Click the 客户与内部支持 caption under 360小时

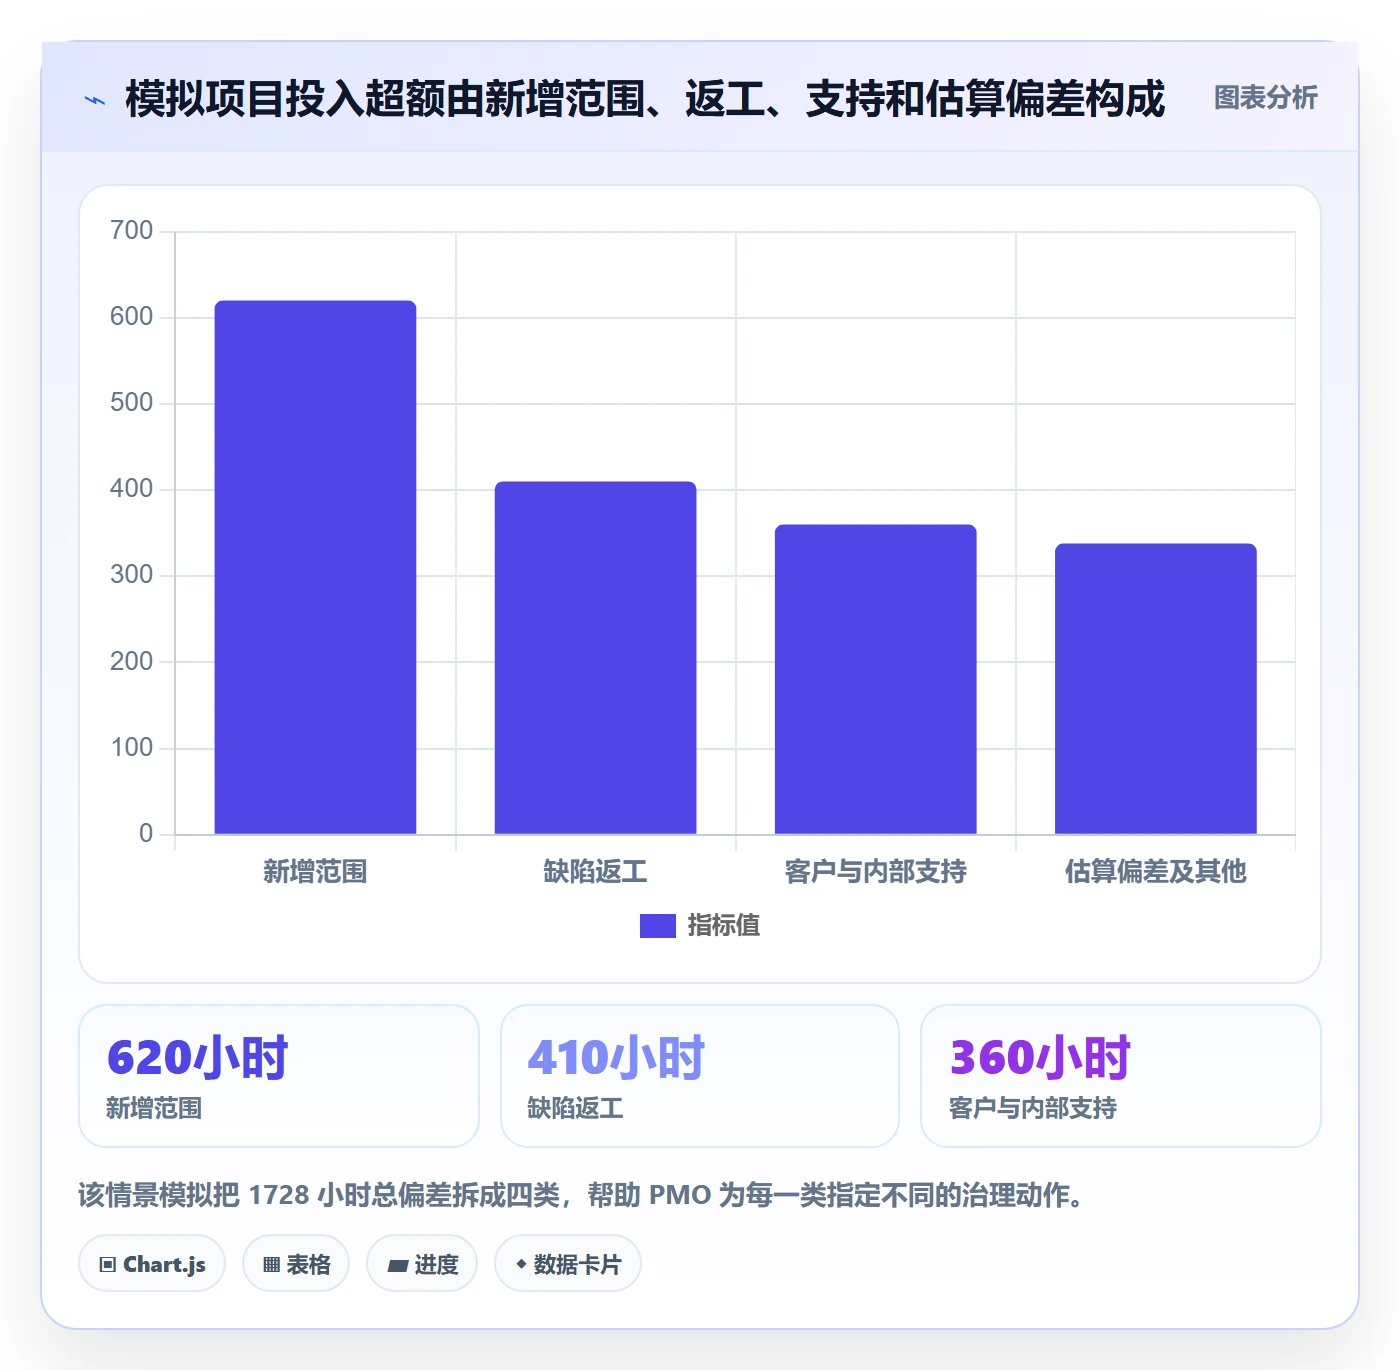(x=1032, y=1108)
